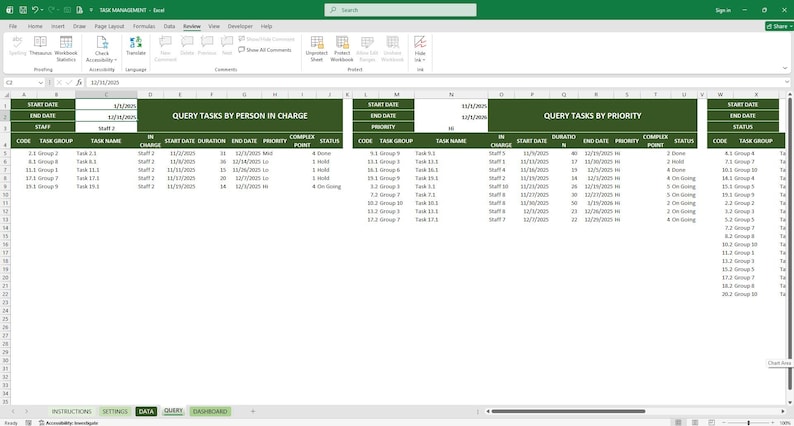Viewport: 794px width, 426px height.
Task: Open the Name Box dropdown
Action: tap(41, 82)
